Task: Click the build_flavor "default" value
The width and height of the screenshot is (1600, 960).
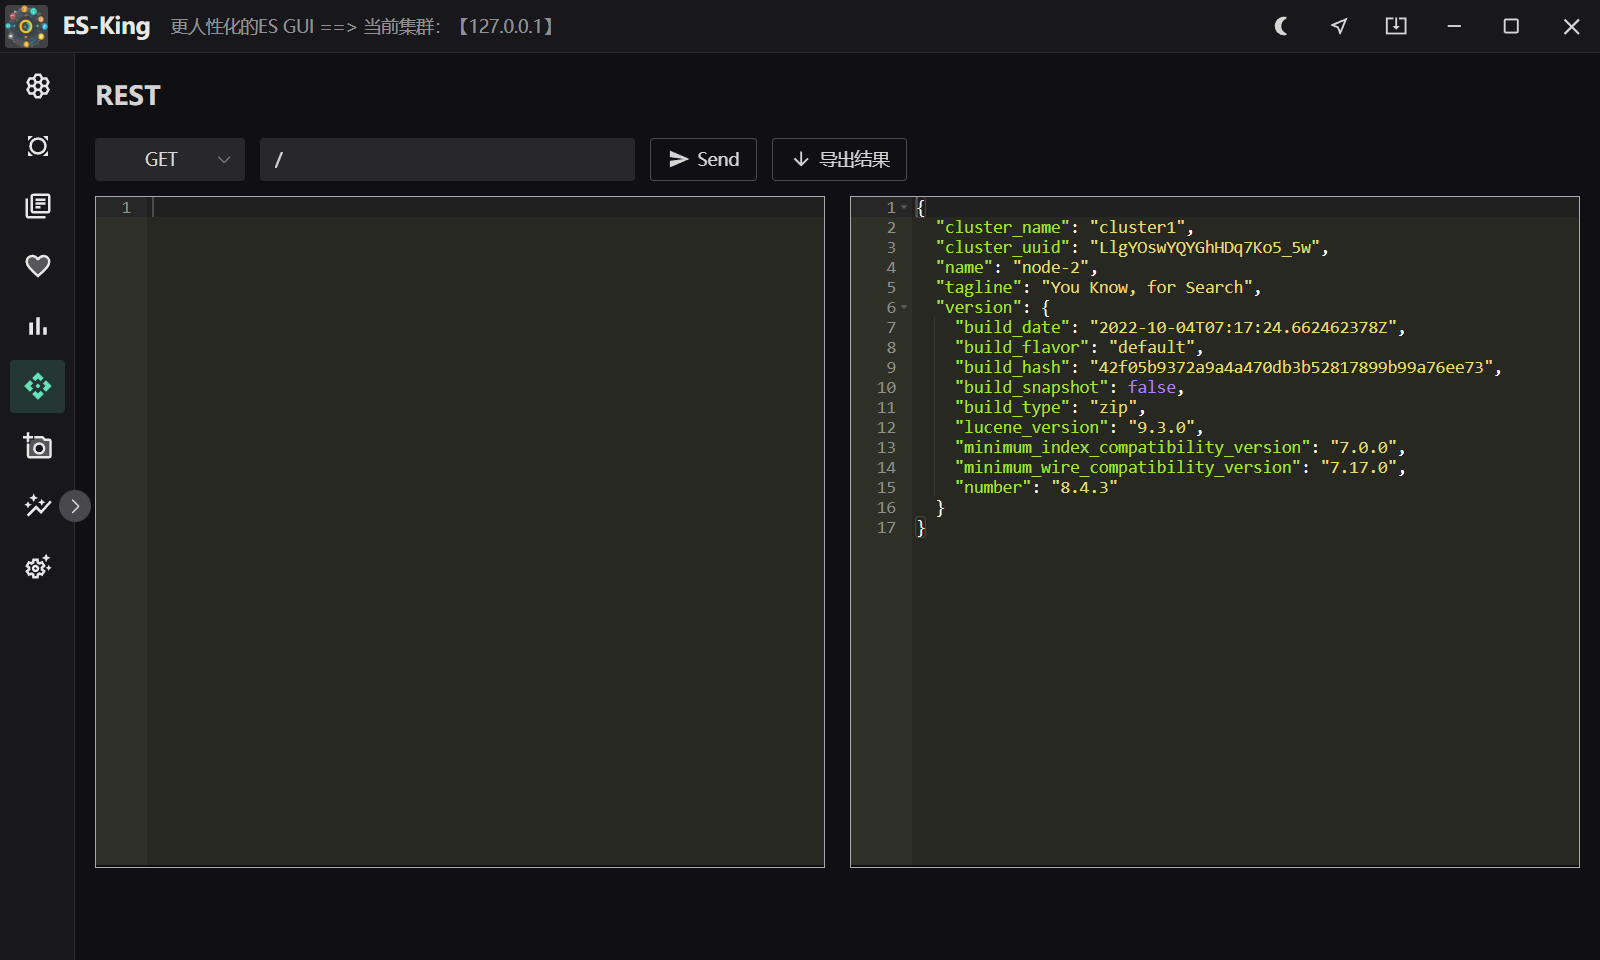Action: tap(1152, 347)
